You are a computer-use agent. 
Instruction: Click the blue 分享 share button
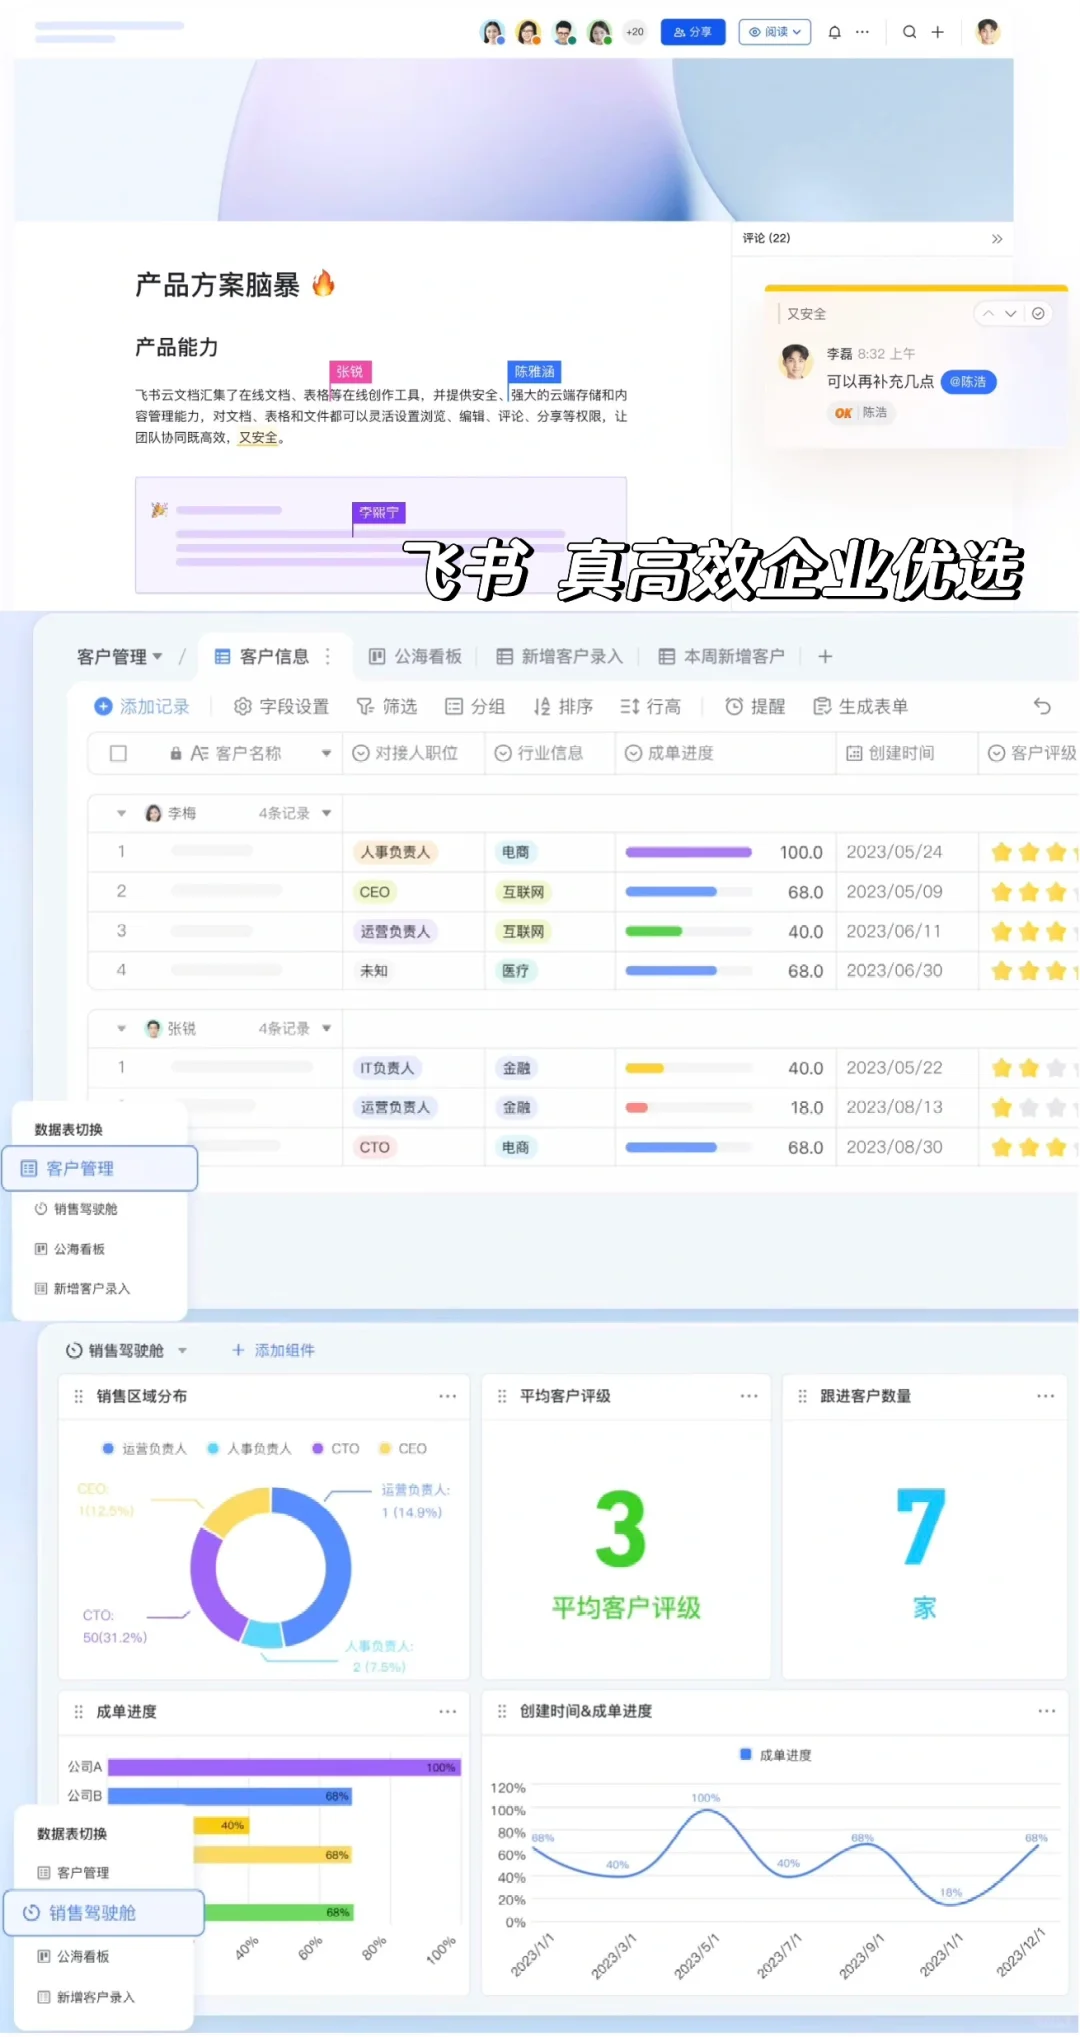692,32
